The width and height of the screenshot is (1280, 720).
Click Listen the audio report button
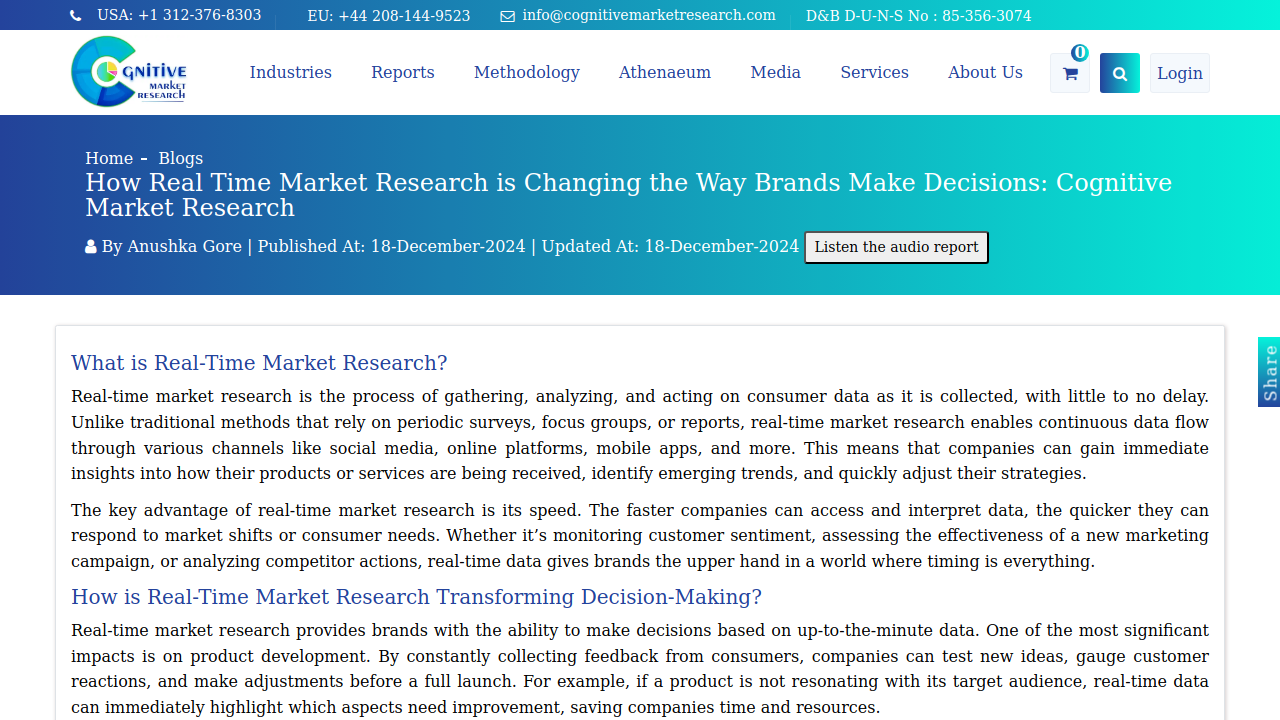(x=897, y=247)
